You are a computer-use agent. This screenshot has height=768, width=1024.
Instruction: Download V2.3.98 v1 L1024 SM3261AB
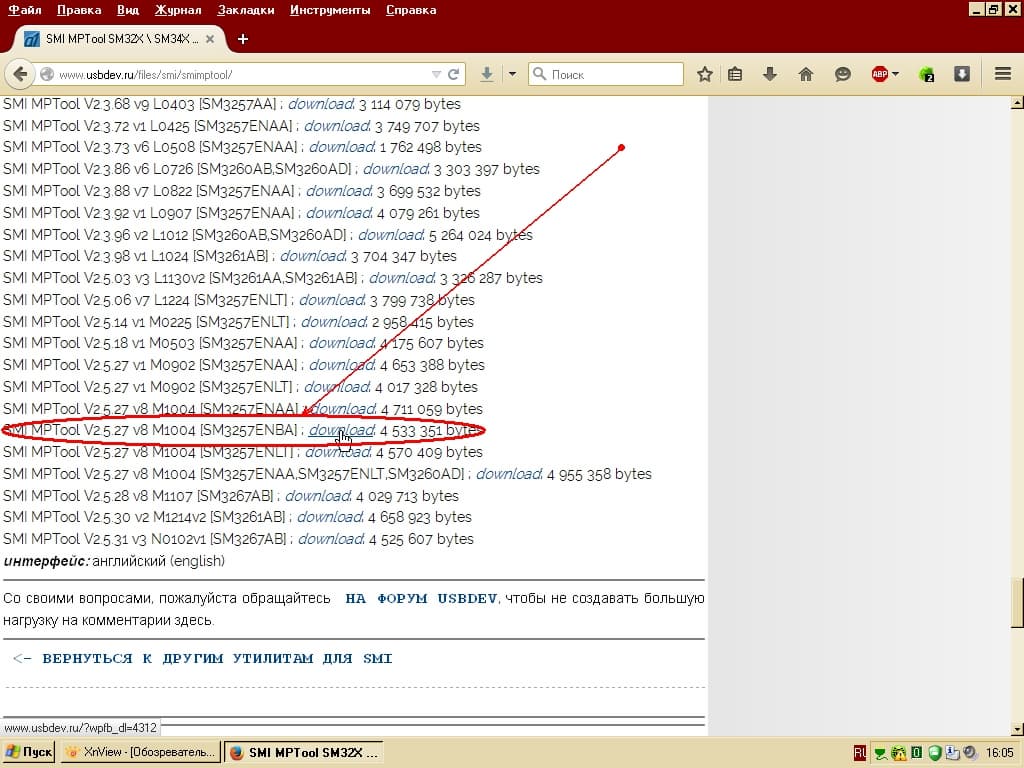click(x=313, y=256)
